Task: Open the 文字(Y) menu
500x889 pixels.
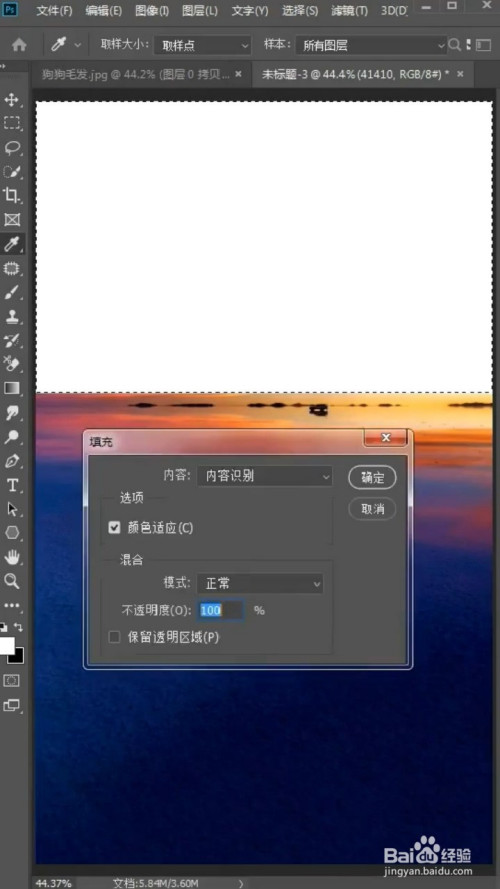Action: pos(250,11)
